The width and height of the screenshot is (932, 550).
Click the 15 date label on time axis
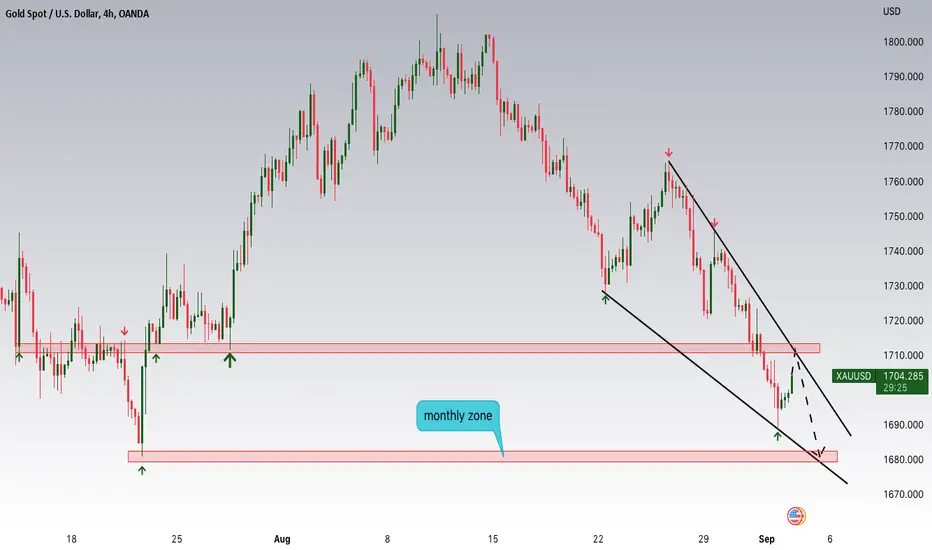tap(493, 539)
